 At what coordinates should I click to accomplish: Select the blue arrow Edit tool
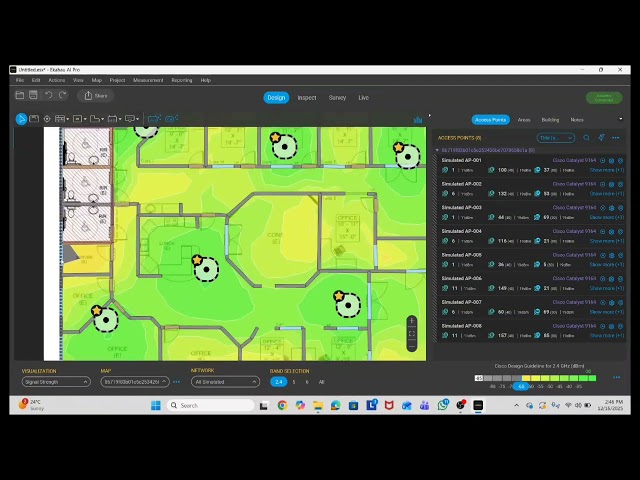point(21,119)
